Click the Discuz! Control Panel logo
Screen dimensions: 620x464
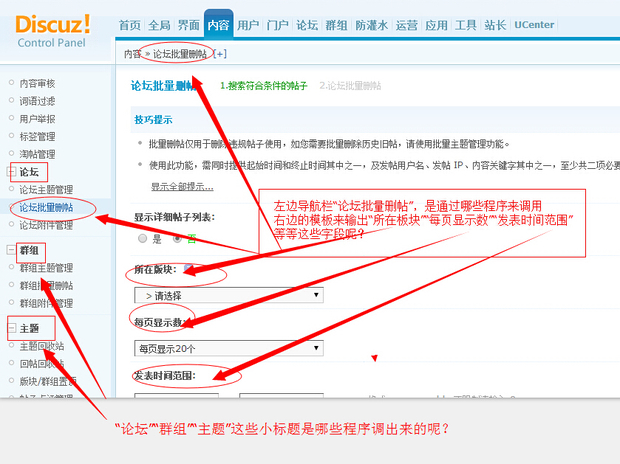point(53,31)
